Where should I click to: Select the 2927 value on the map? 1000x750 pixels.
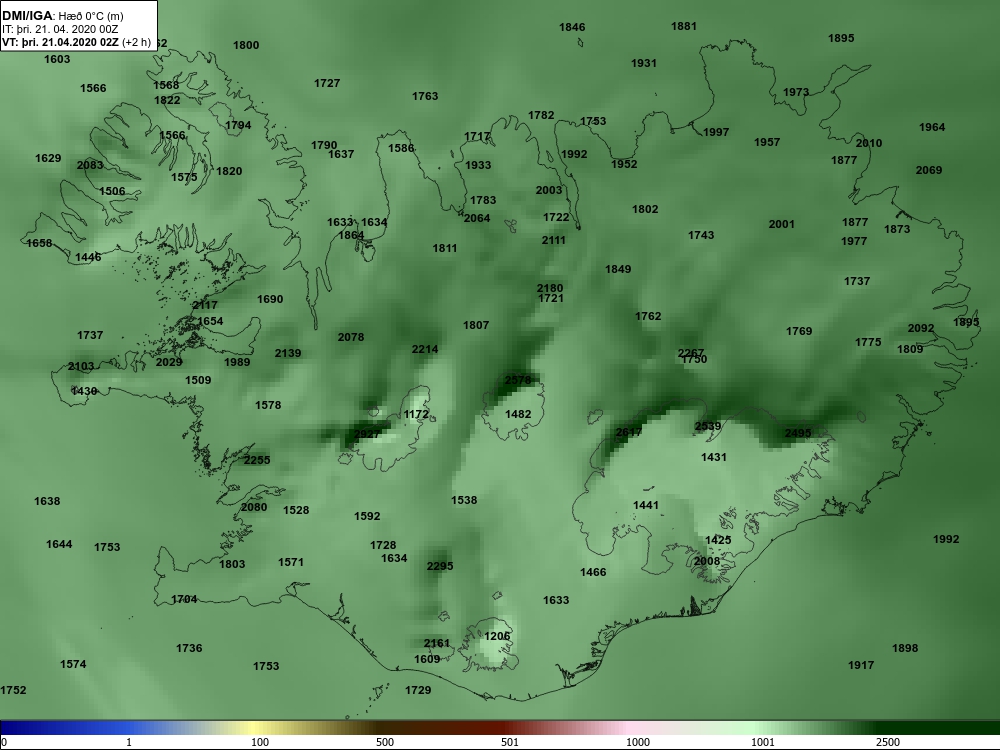click(x=367, y=434)
